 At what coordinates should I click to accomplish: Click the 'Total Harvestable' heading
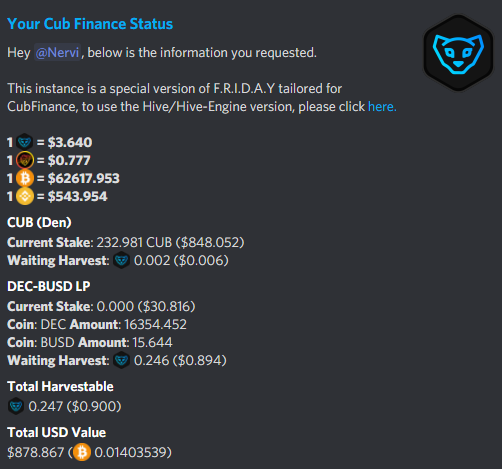[x=60, y=386]
